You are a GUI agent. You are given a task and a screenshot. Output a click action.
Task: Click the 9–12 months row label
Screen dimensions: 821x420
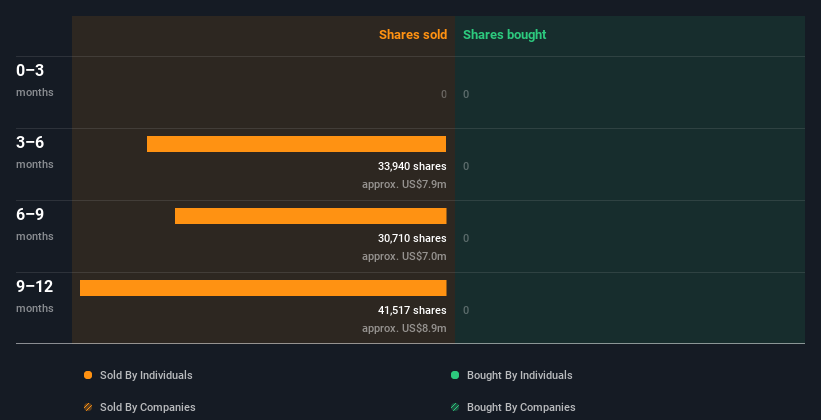[35, 296]
